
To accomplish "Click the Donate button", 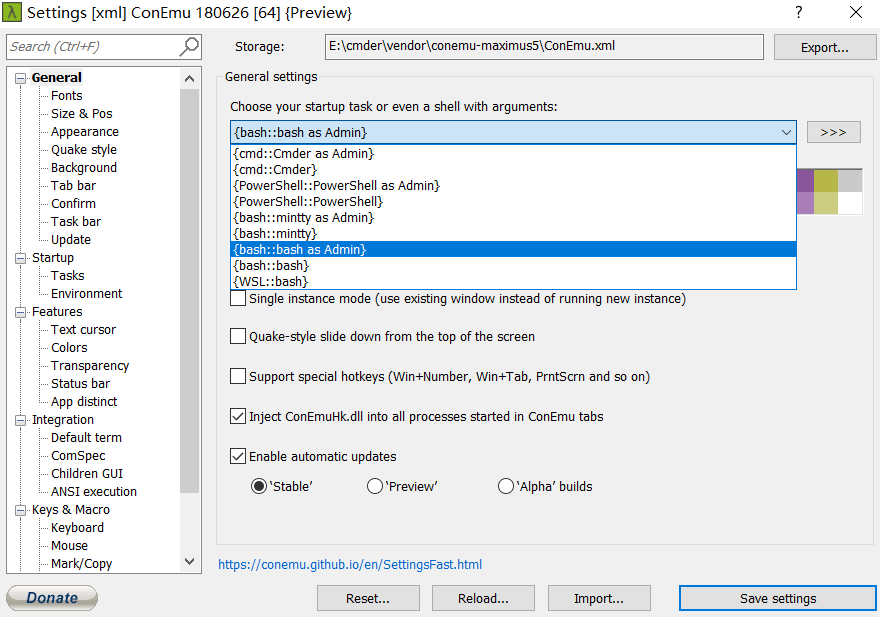I will coord(51,597).
